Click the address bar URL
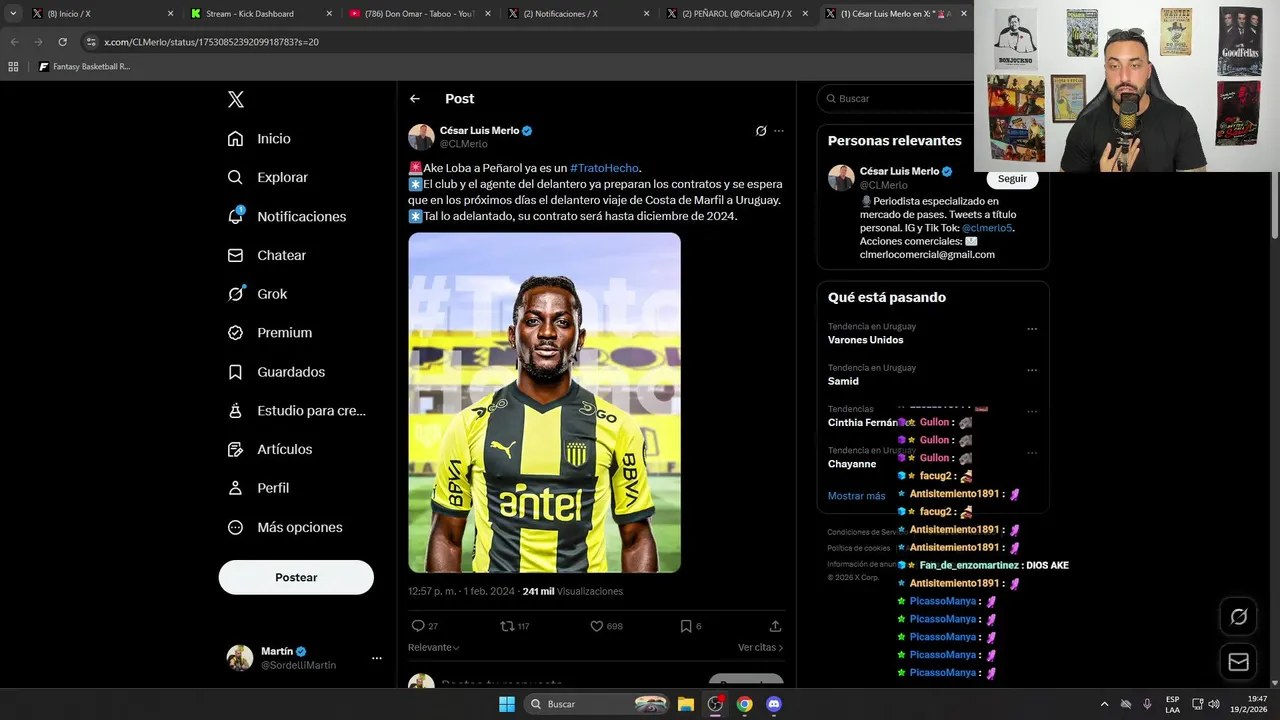 pos(211,42)
